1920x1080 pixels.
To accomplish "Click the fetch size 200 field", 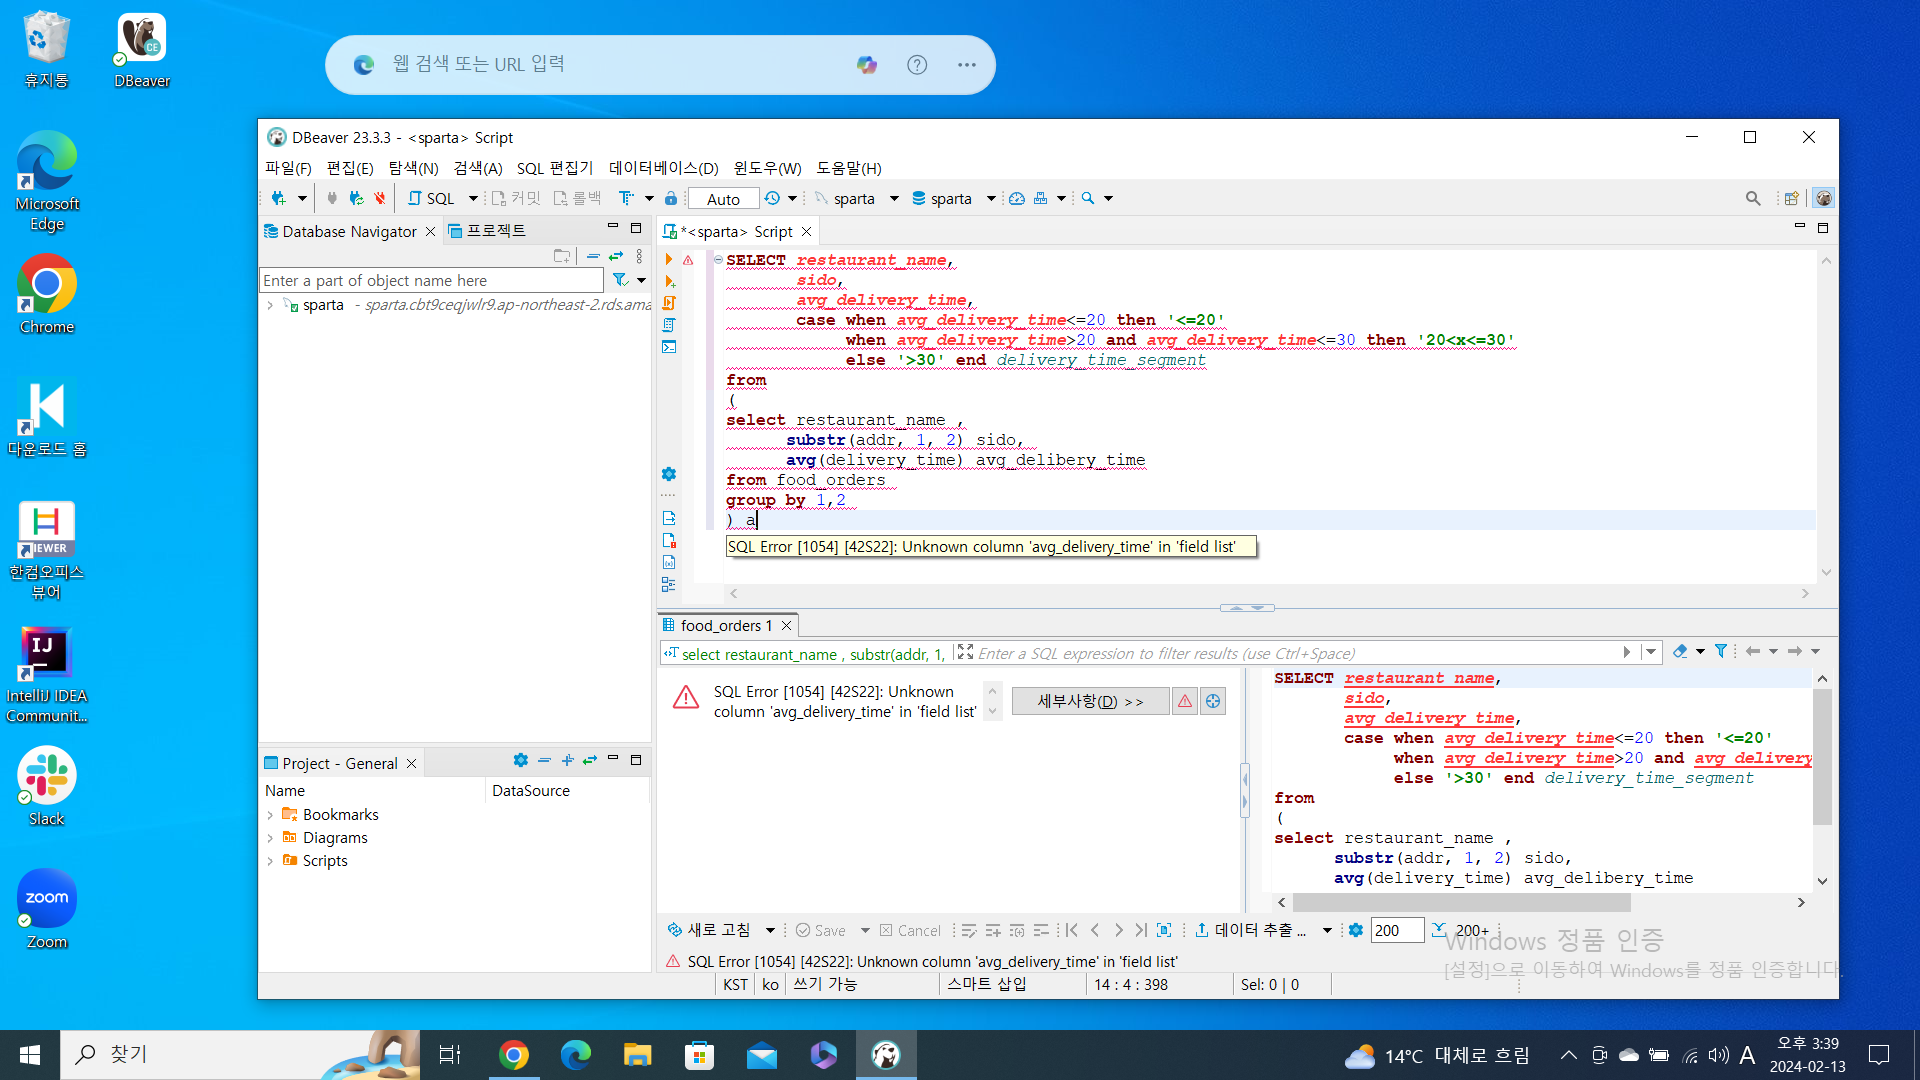I will (x=1396, y=930).
